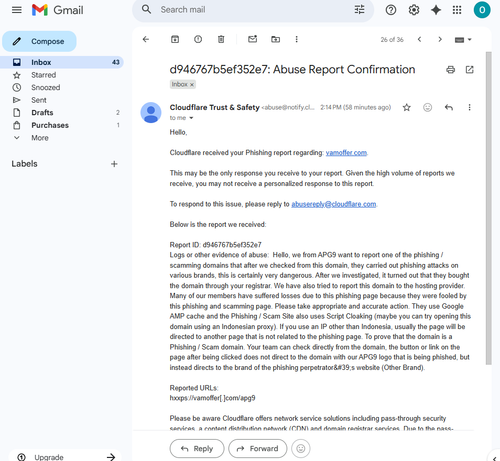The height and width of the screenshot is (461, 500).
Task: Click the abusereply@cloudflare.com link
Action: pos(334,204)
